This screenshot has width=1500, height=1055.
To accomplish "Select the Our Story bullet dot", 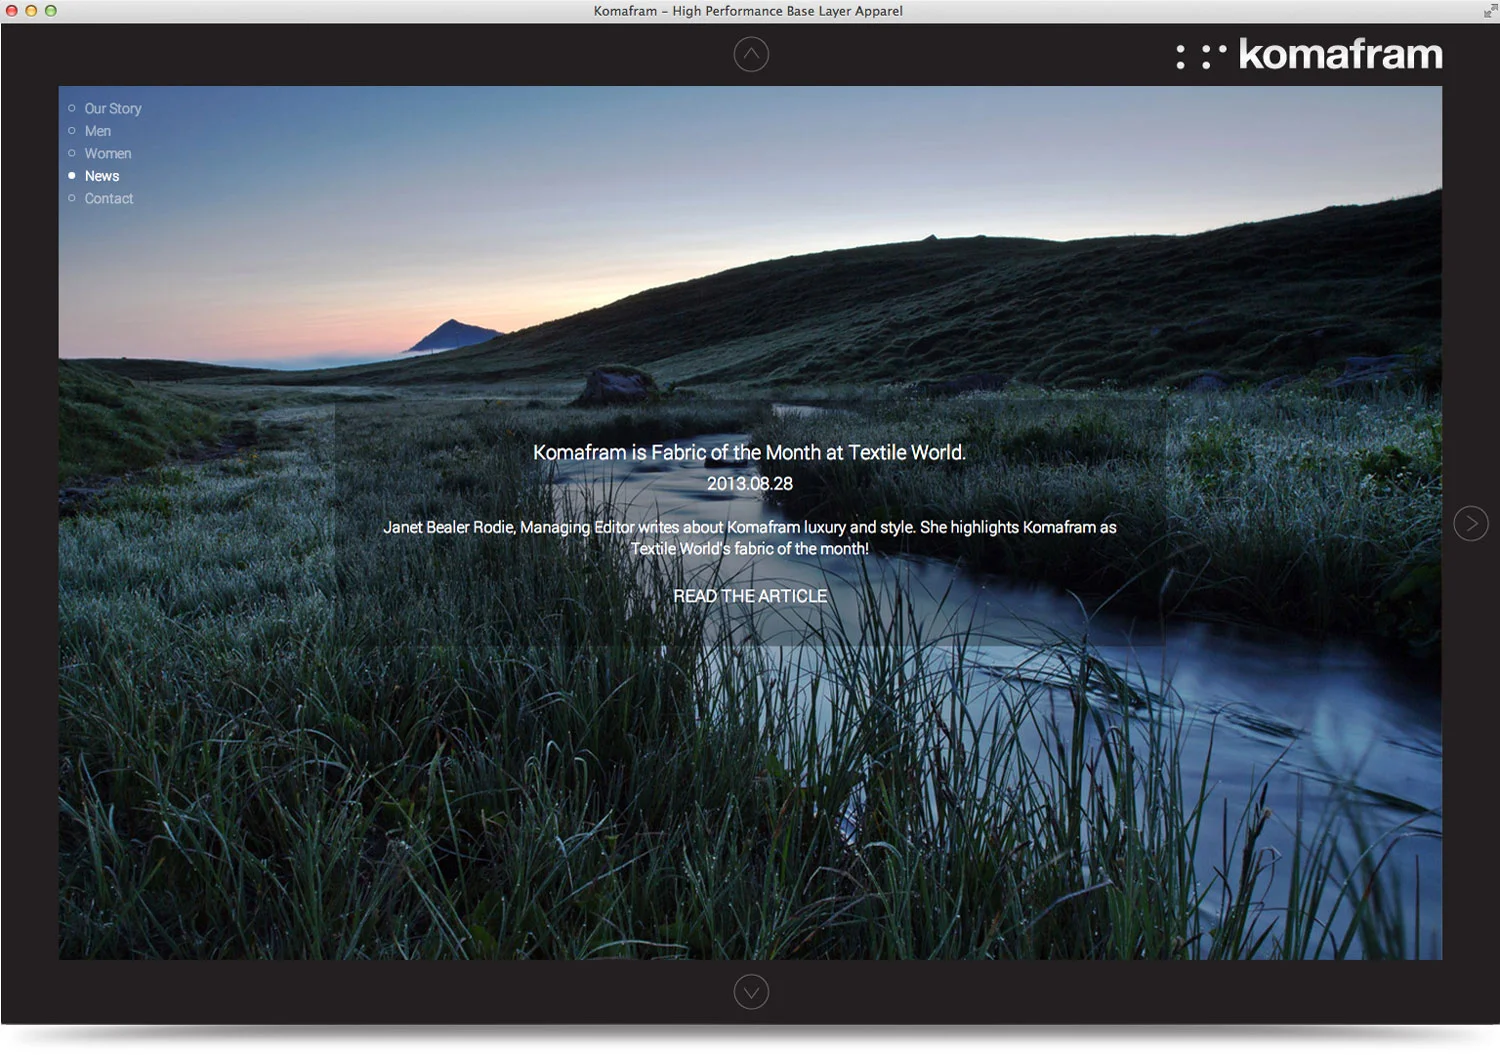I will point(72,108).
